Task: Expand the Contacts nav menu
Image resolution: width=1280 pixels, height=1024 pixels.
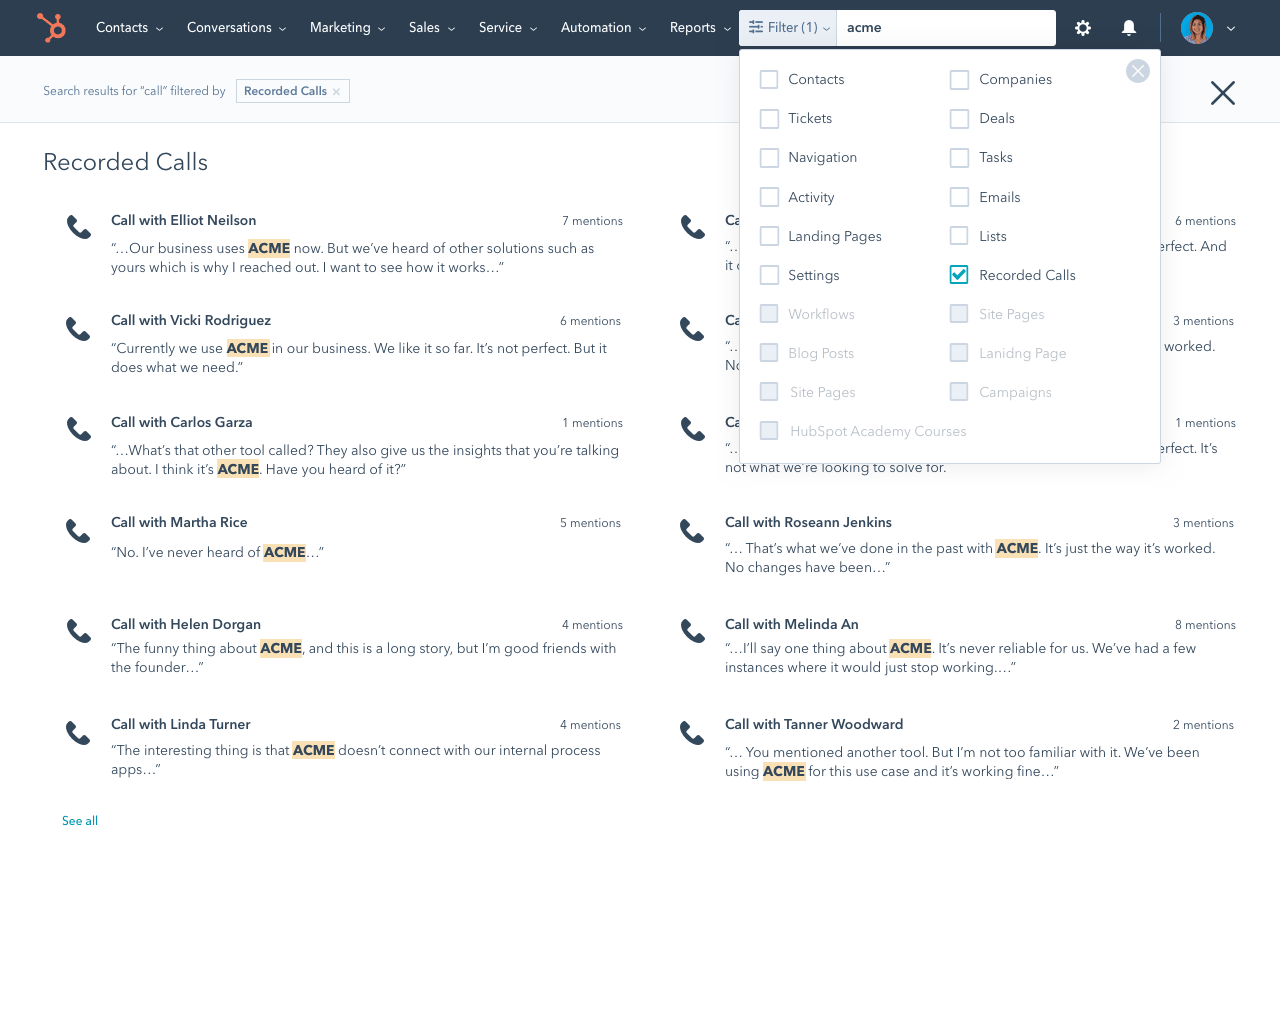Action: [x=129, y=28]
